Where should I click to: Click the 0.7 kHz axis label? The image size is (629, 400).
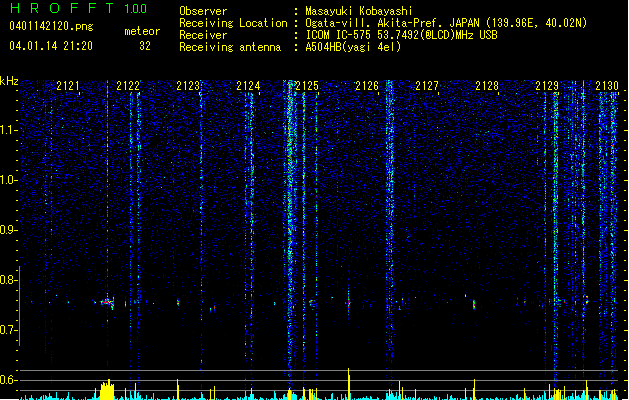pos(8,330)
